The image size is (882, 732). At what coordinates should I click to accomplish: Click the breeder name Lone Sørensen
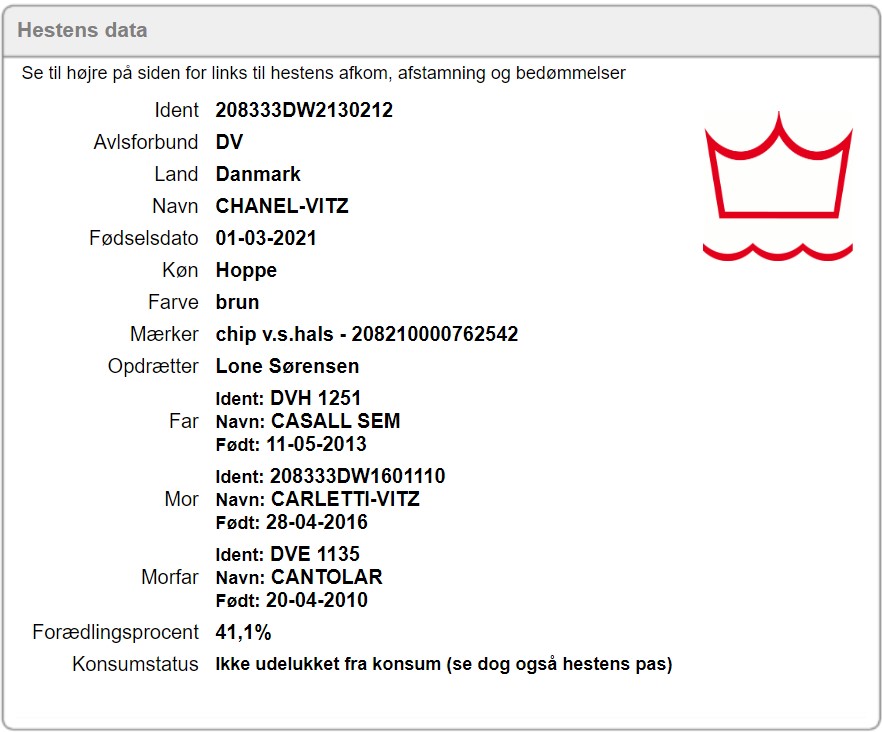click(x=287, y=366)
